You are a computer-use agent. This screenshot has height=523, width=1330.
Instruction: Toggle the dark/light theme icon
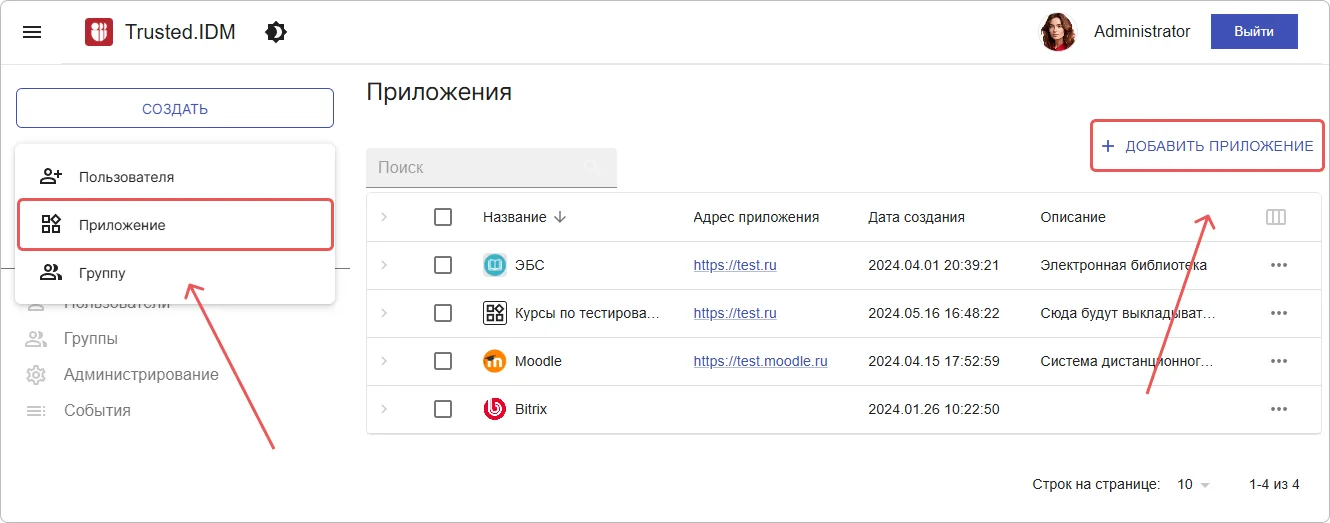coord(275,32)
